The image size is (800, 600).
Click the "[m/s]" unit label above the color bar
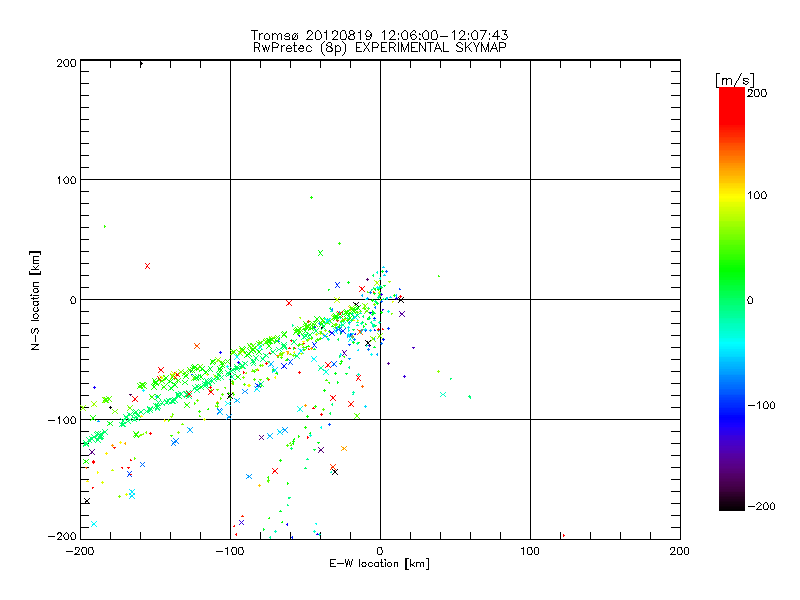(x=735, y=80)
